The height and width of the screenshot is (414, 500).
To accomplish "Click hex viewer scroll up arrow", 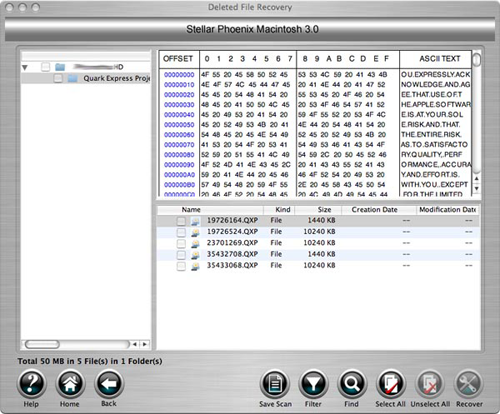I will coord(477,179).
